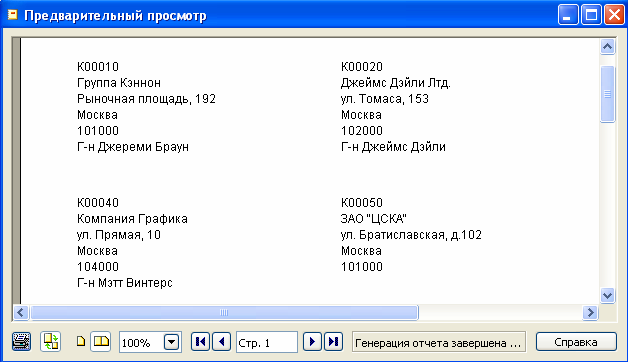The width and height of the screenshot is (628, 362).
Task: Go to previous page arrow
Action: 221,342
